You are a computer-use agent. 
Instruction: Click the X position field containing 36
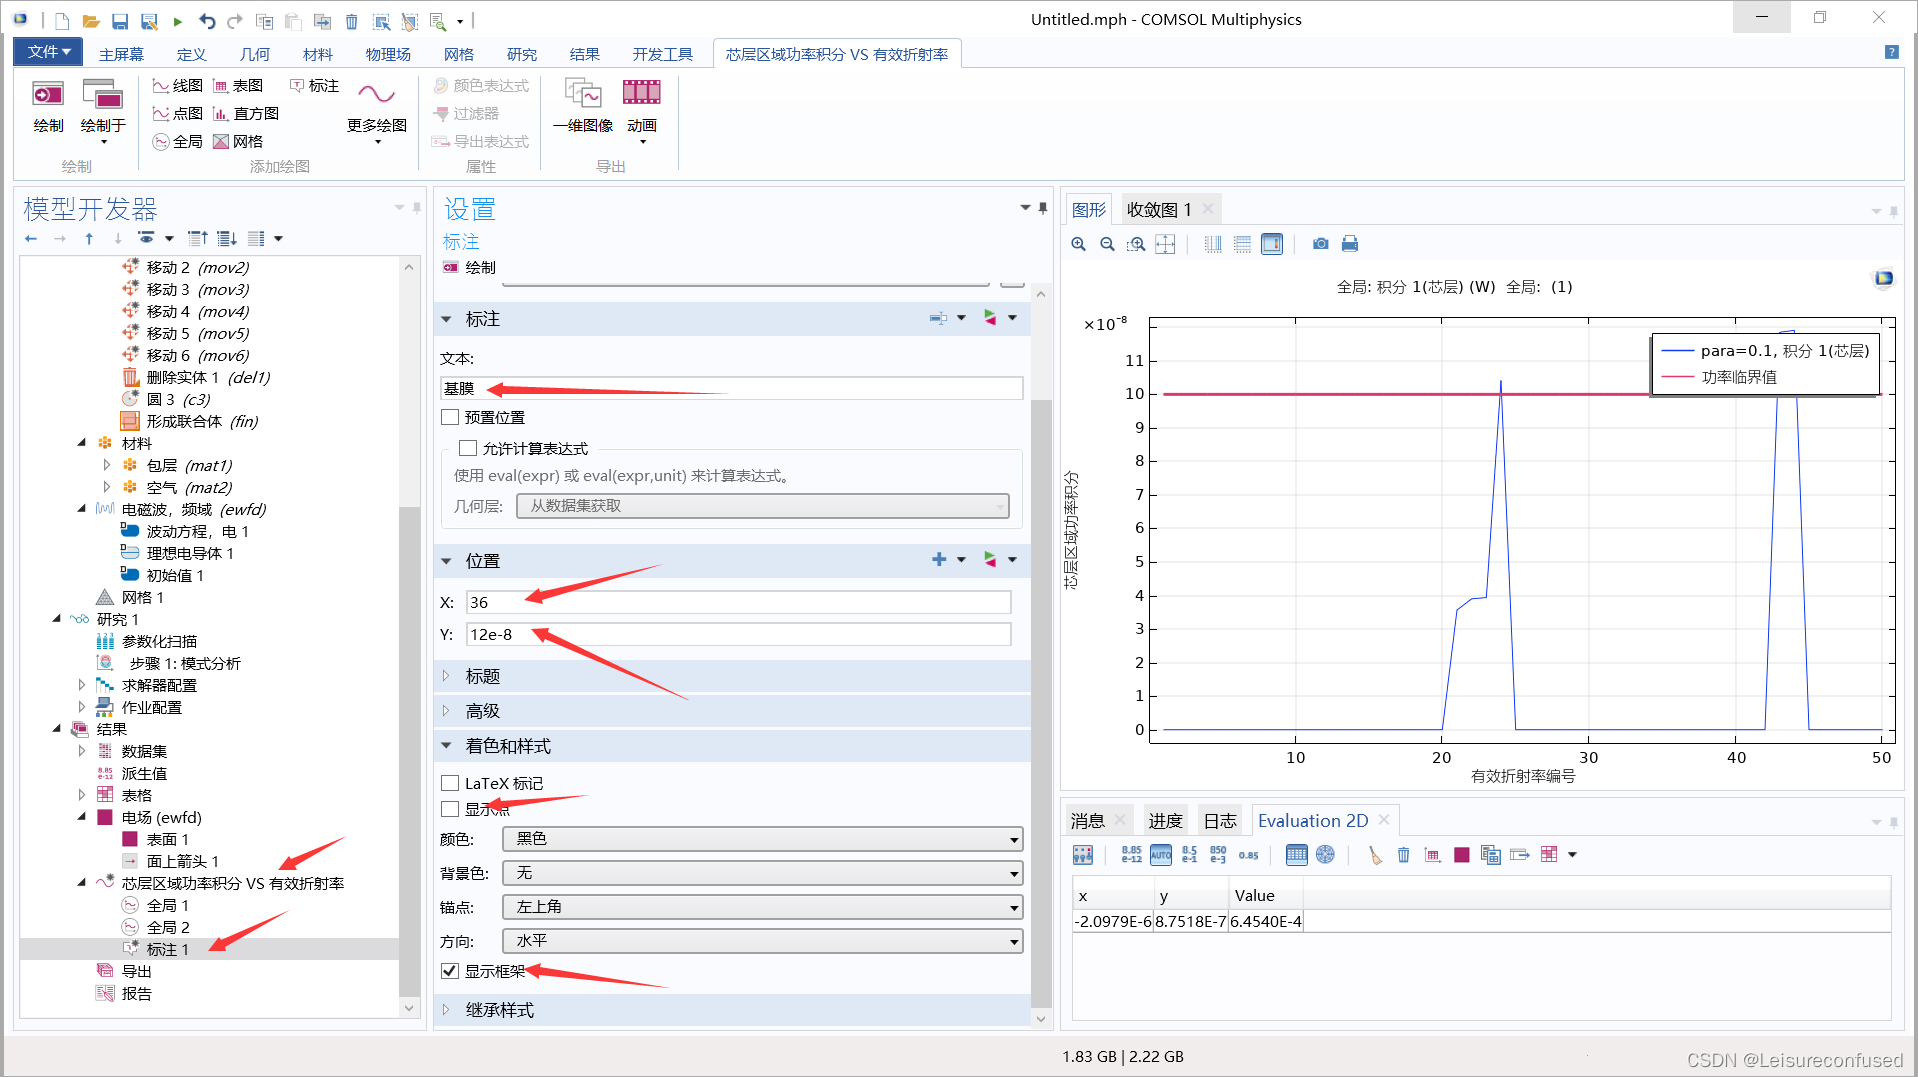point(738,602)
